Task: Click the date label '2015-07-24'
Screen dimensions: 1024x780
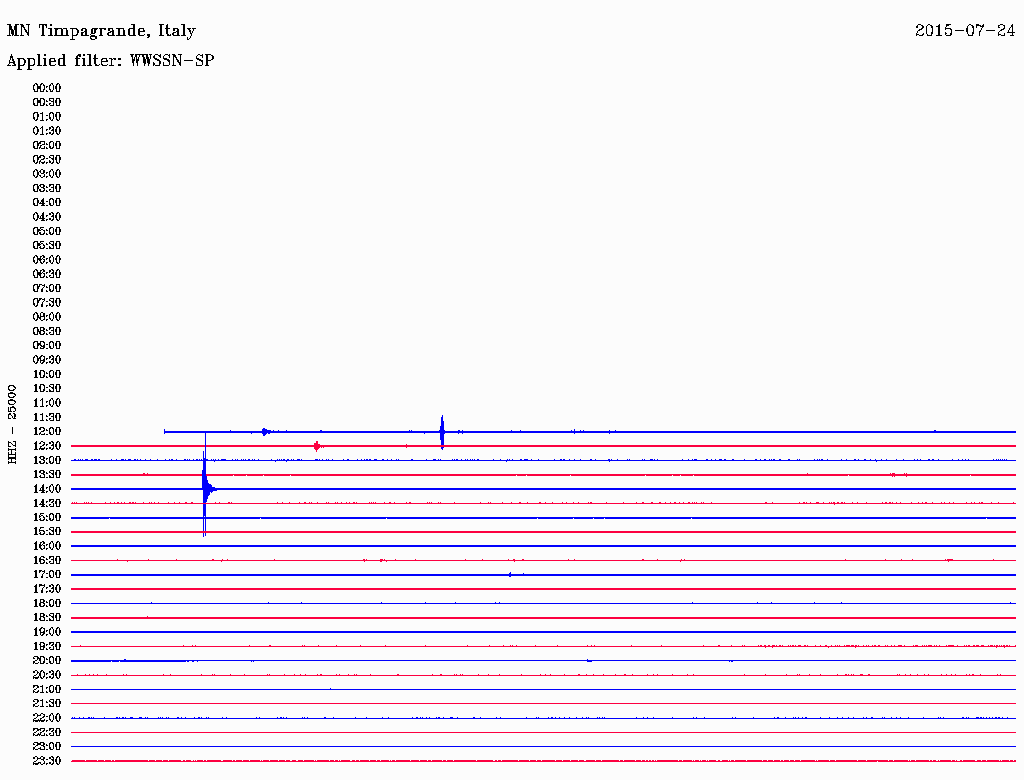Action: tap(965, 31)
